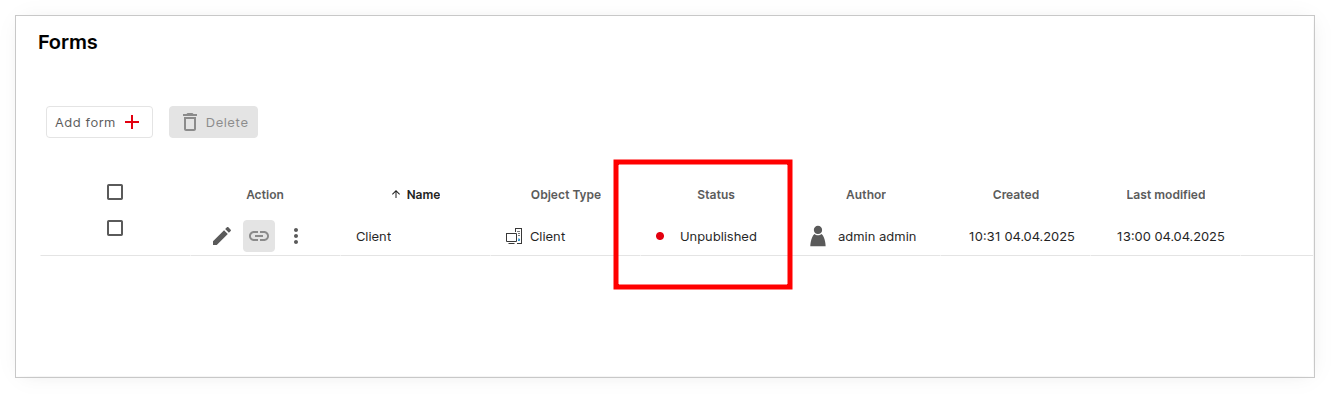Sort table by Name column header
The image size is (1331, 394).
423,195
